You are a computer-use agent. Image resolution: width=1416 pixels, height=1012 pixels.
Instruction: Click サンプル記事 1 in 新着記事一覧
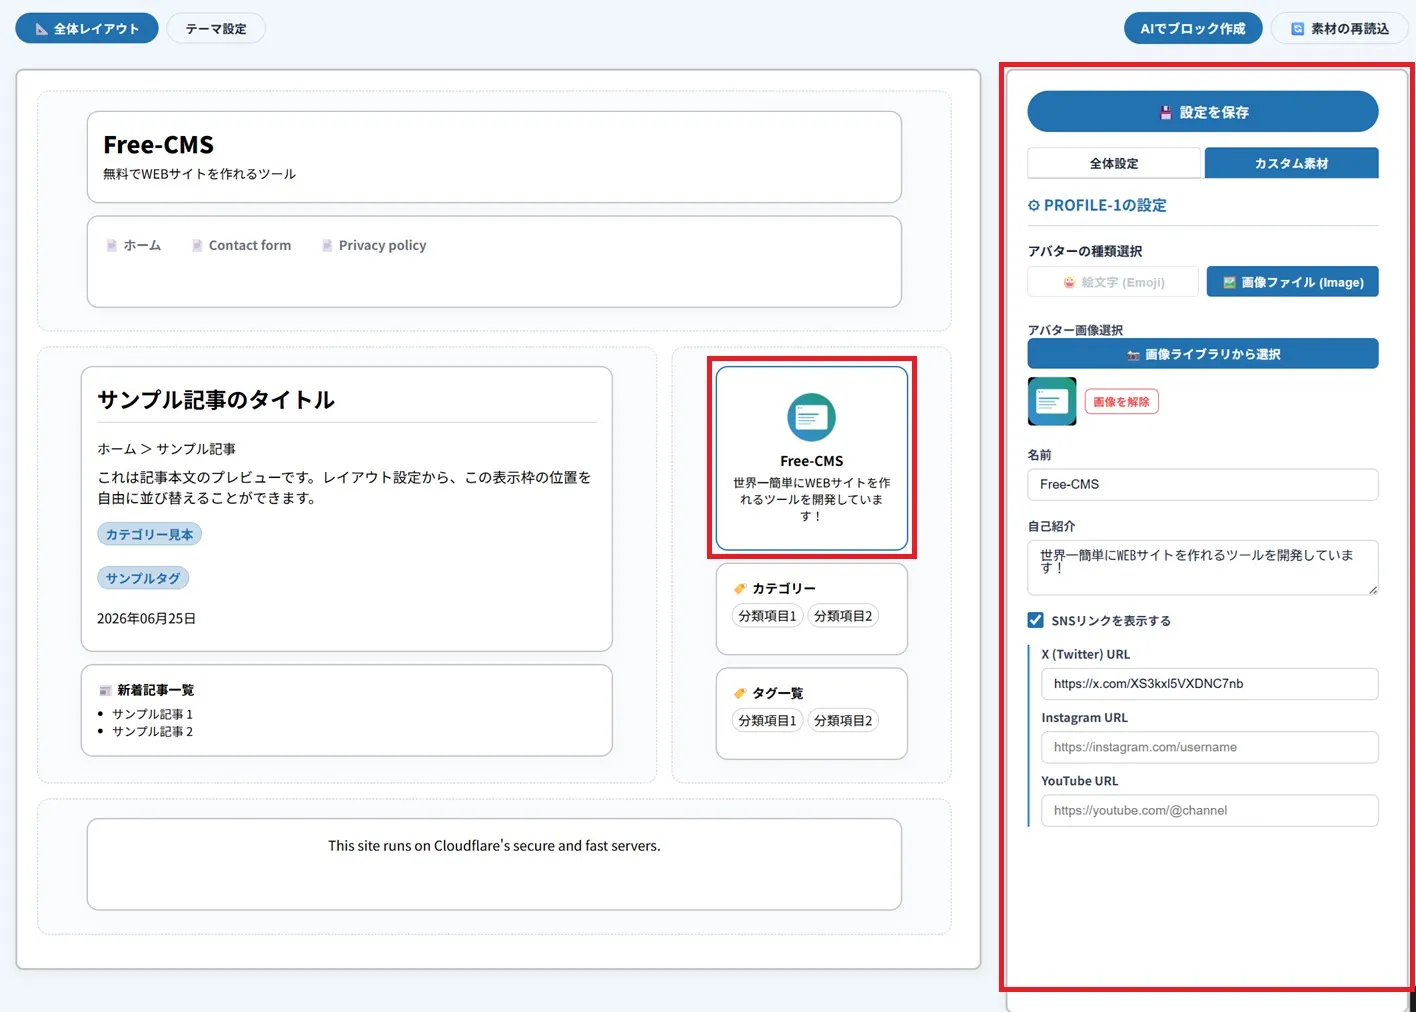click(x=152, y=714)
